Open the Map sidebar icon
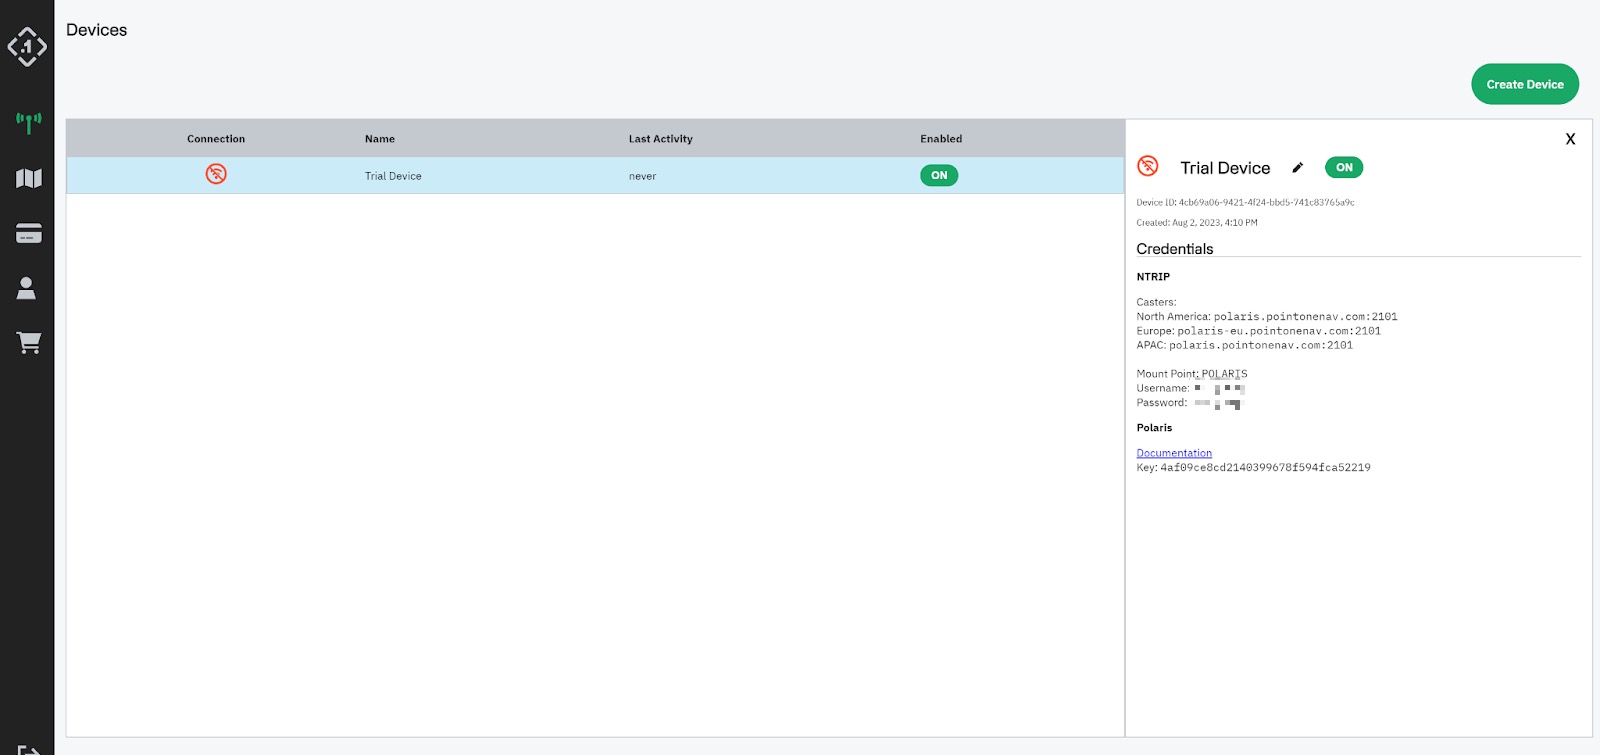1600x755 pixels. [29, 178]
